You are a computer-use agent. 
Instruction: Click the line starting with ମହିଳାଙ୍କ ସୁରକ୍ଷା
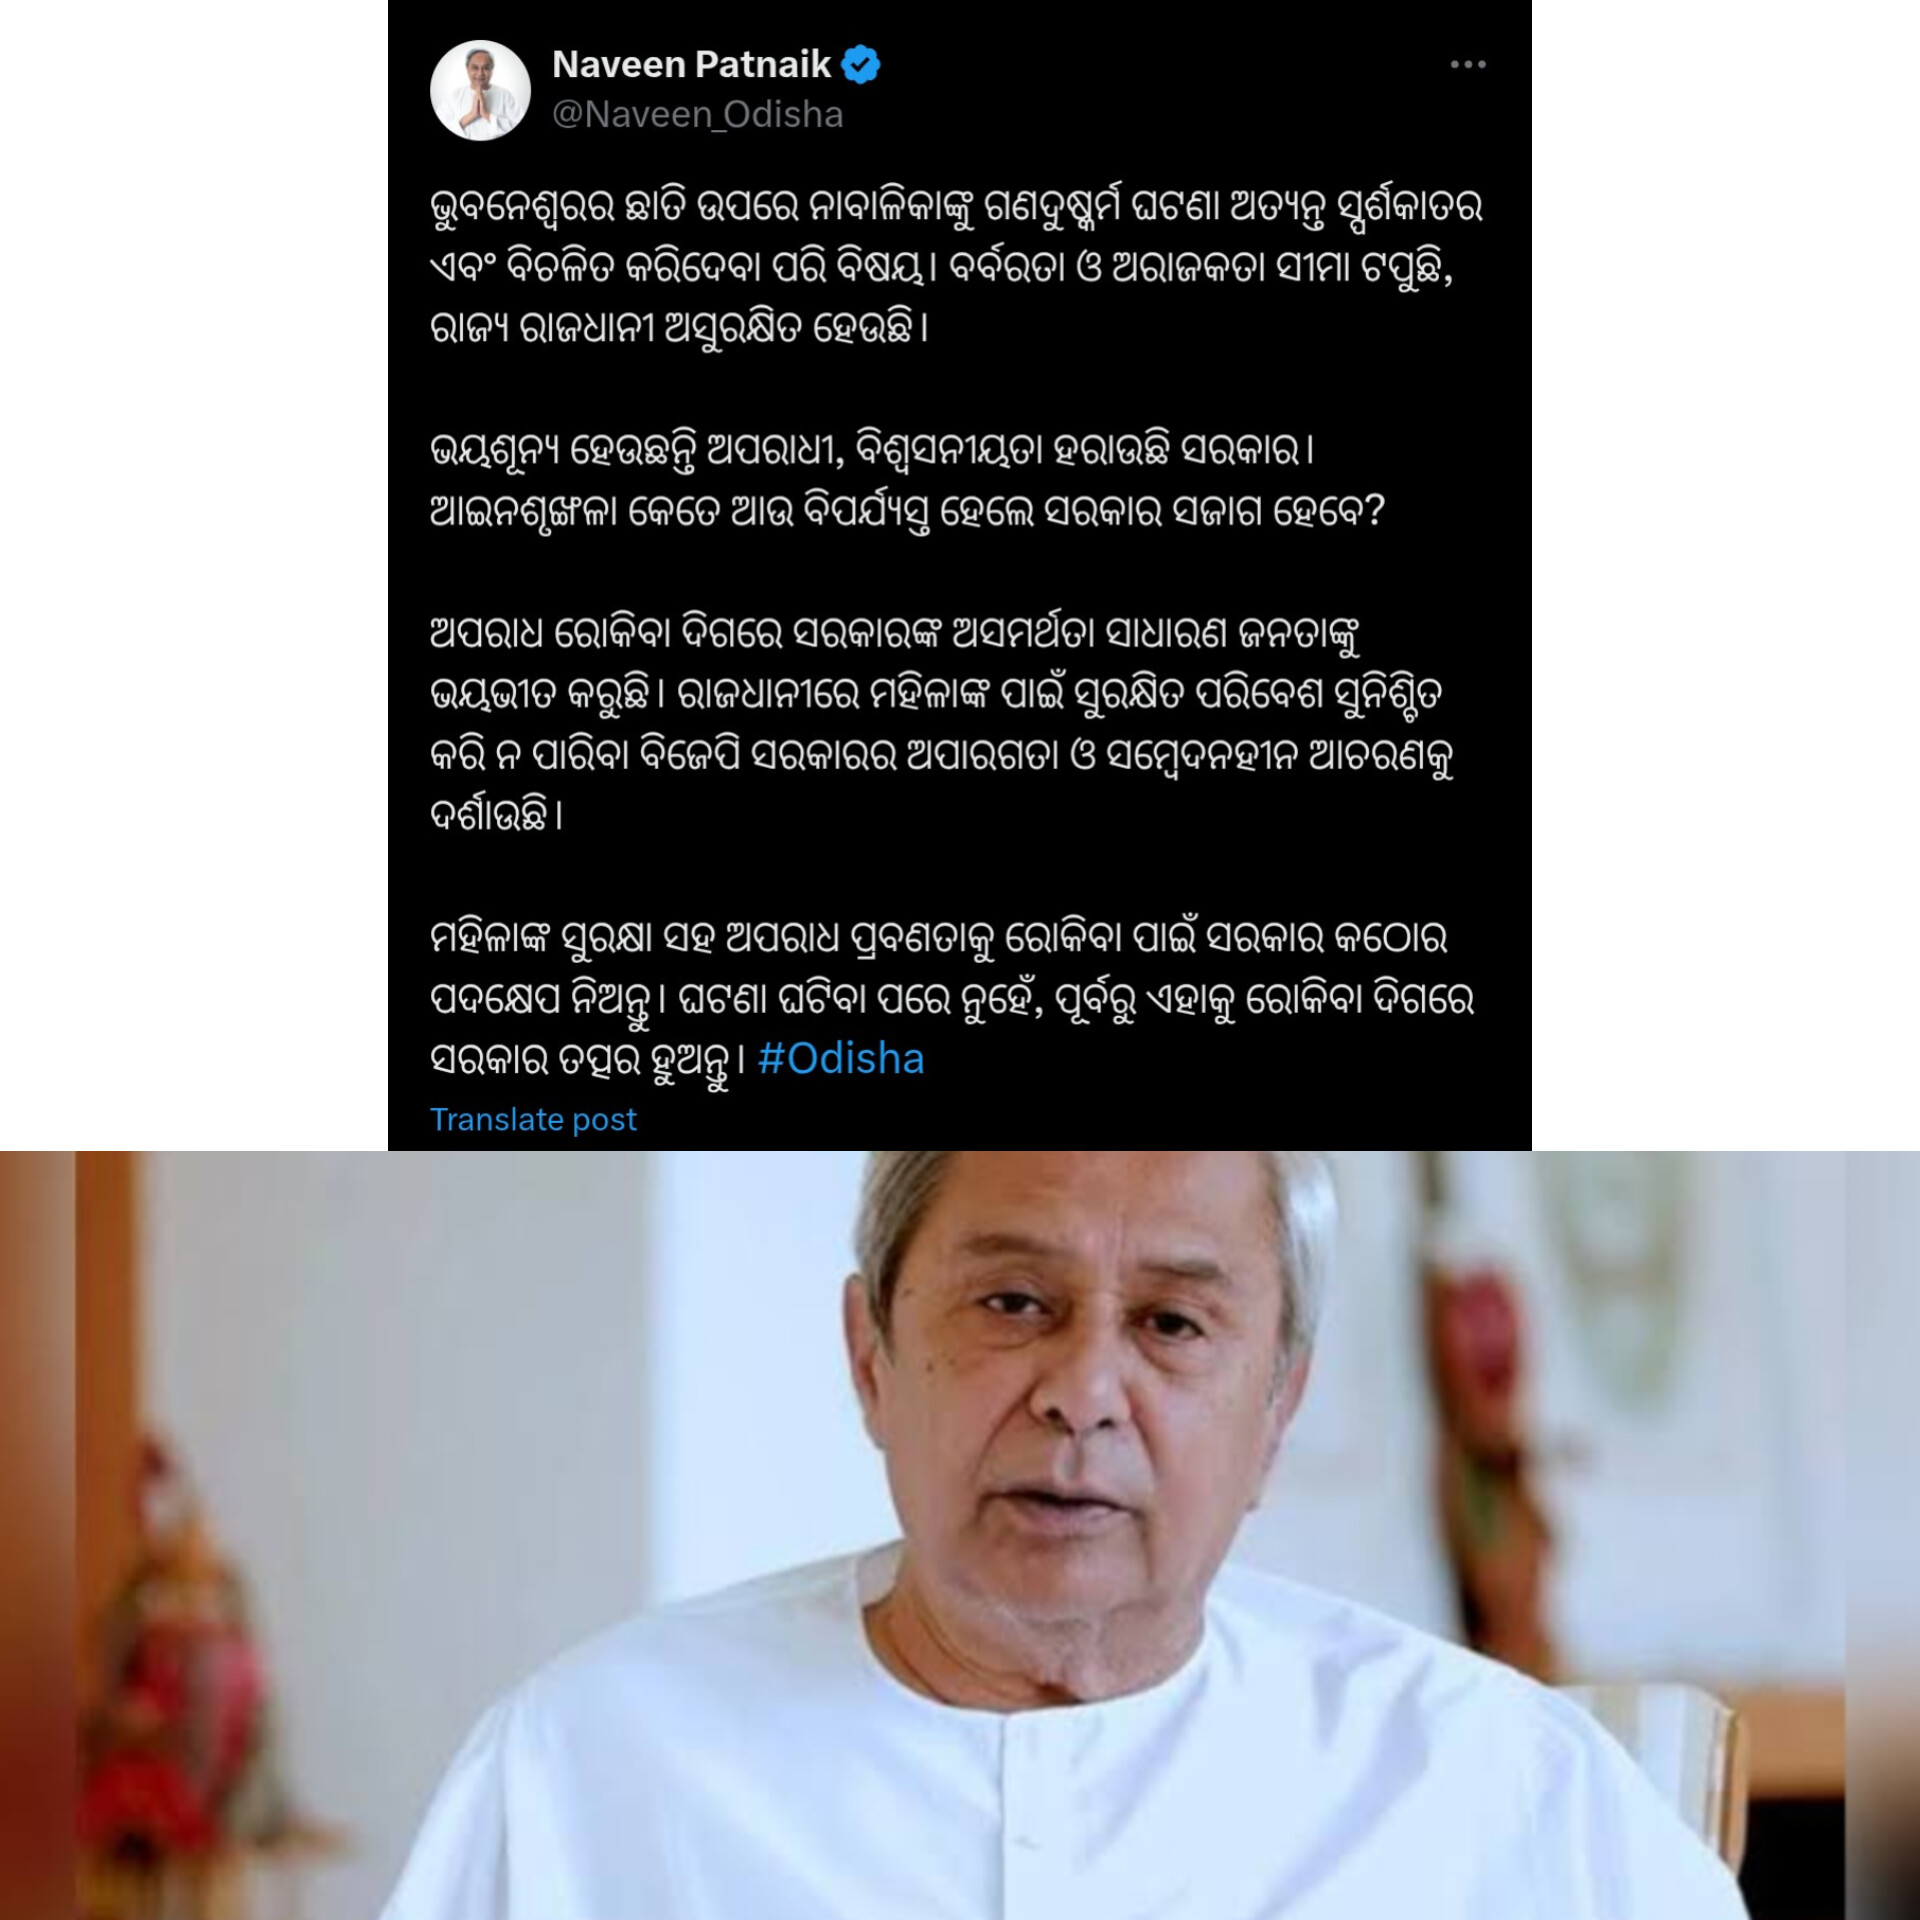coord(938,938)
